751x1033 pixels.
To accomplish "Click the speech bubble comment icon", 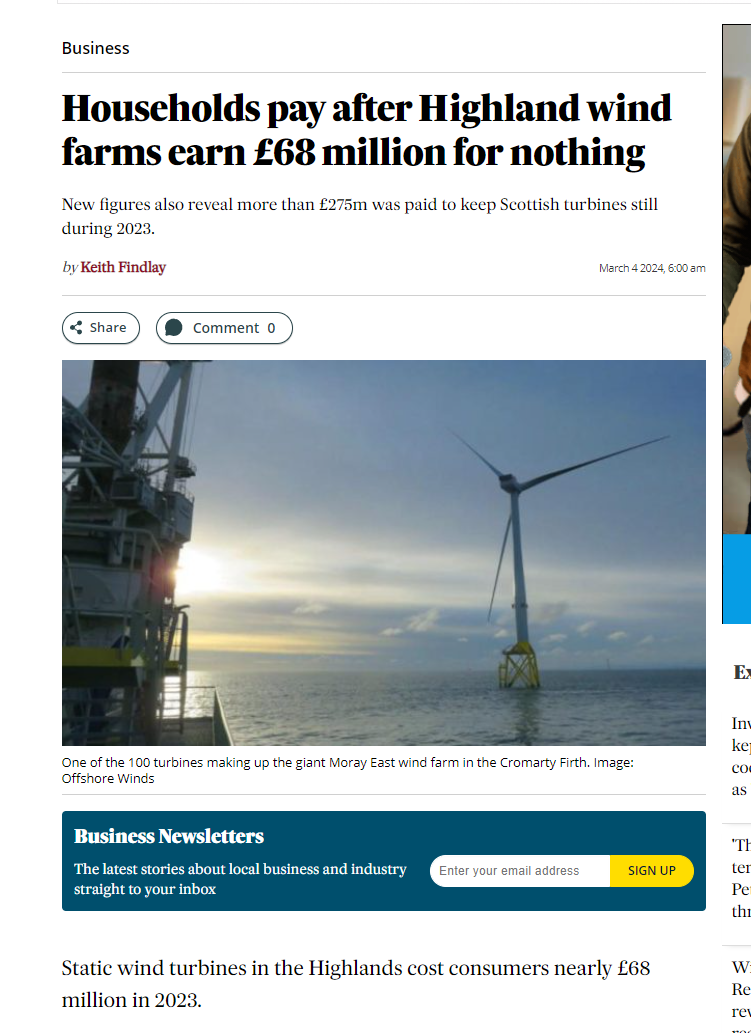I will 173,327.
